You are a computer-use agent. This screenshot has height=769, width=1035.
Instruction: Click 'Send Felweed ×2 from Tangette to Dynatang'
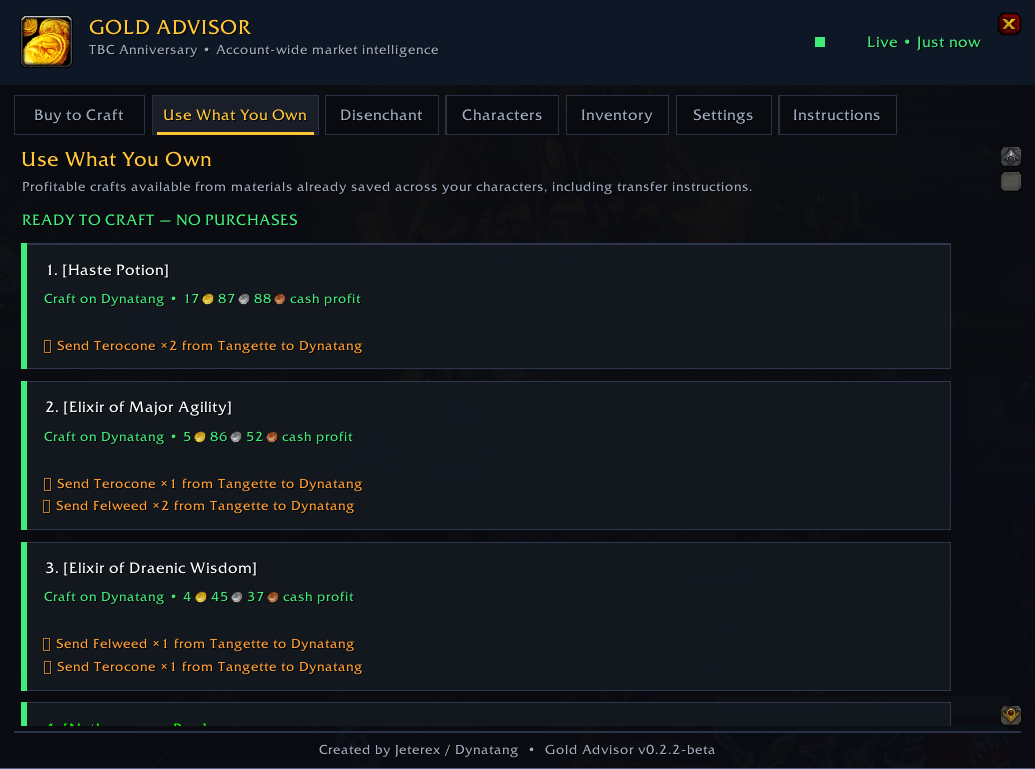click(x=205, y=506)
